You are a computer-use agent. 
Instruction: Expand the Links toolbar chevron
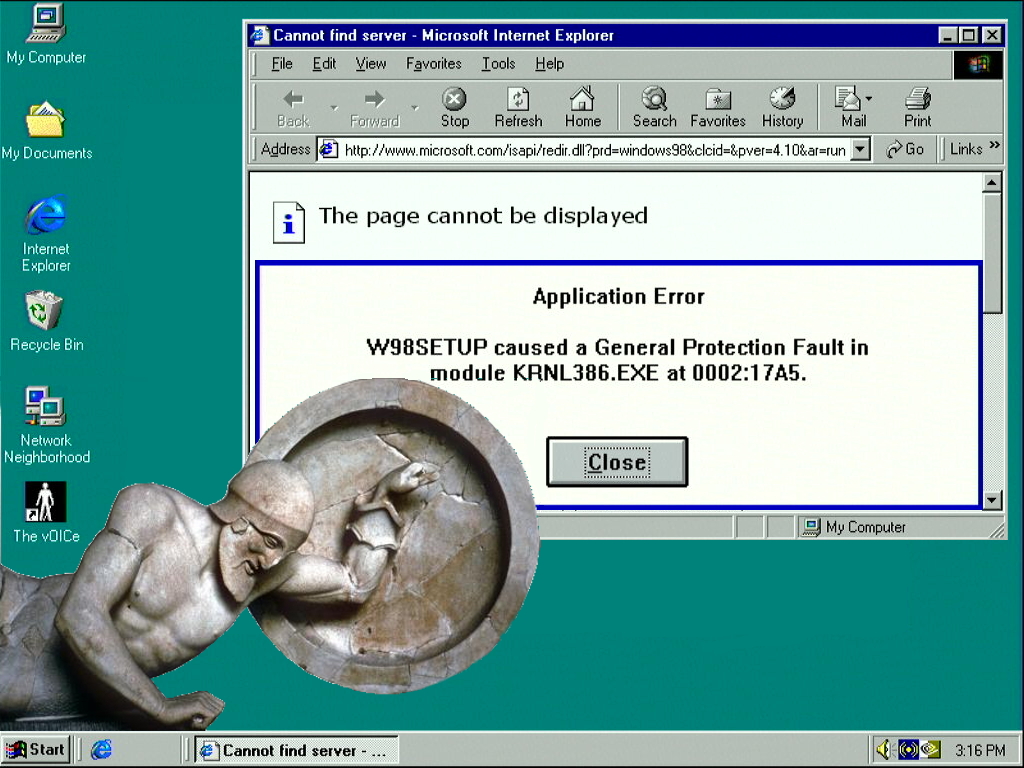[994, 147]
